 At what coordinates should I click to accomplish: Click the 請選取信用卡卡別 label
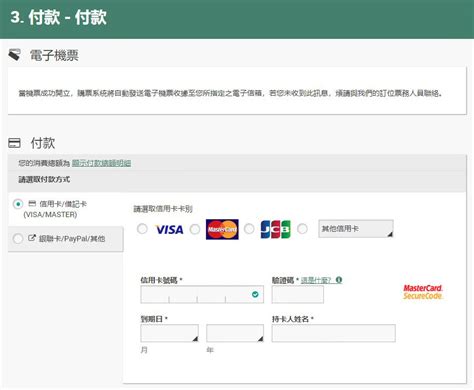coord(163,209)
